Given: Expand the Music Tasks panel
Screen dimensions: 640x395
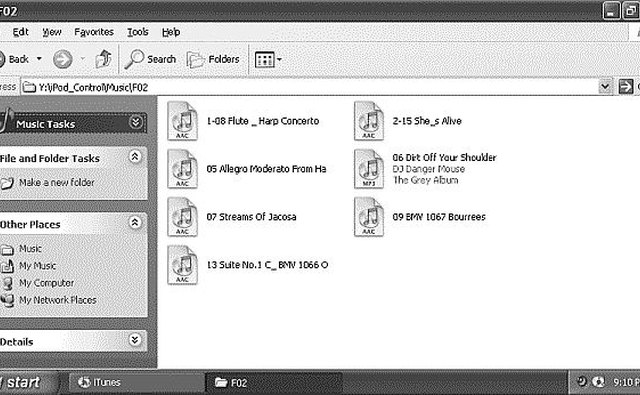Looking at the screenshot, I should (x=136, y=122).
